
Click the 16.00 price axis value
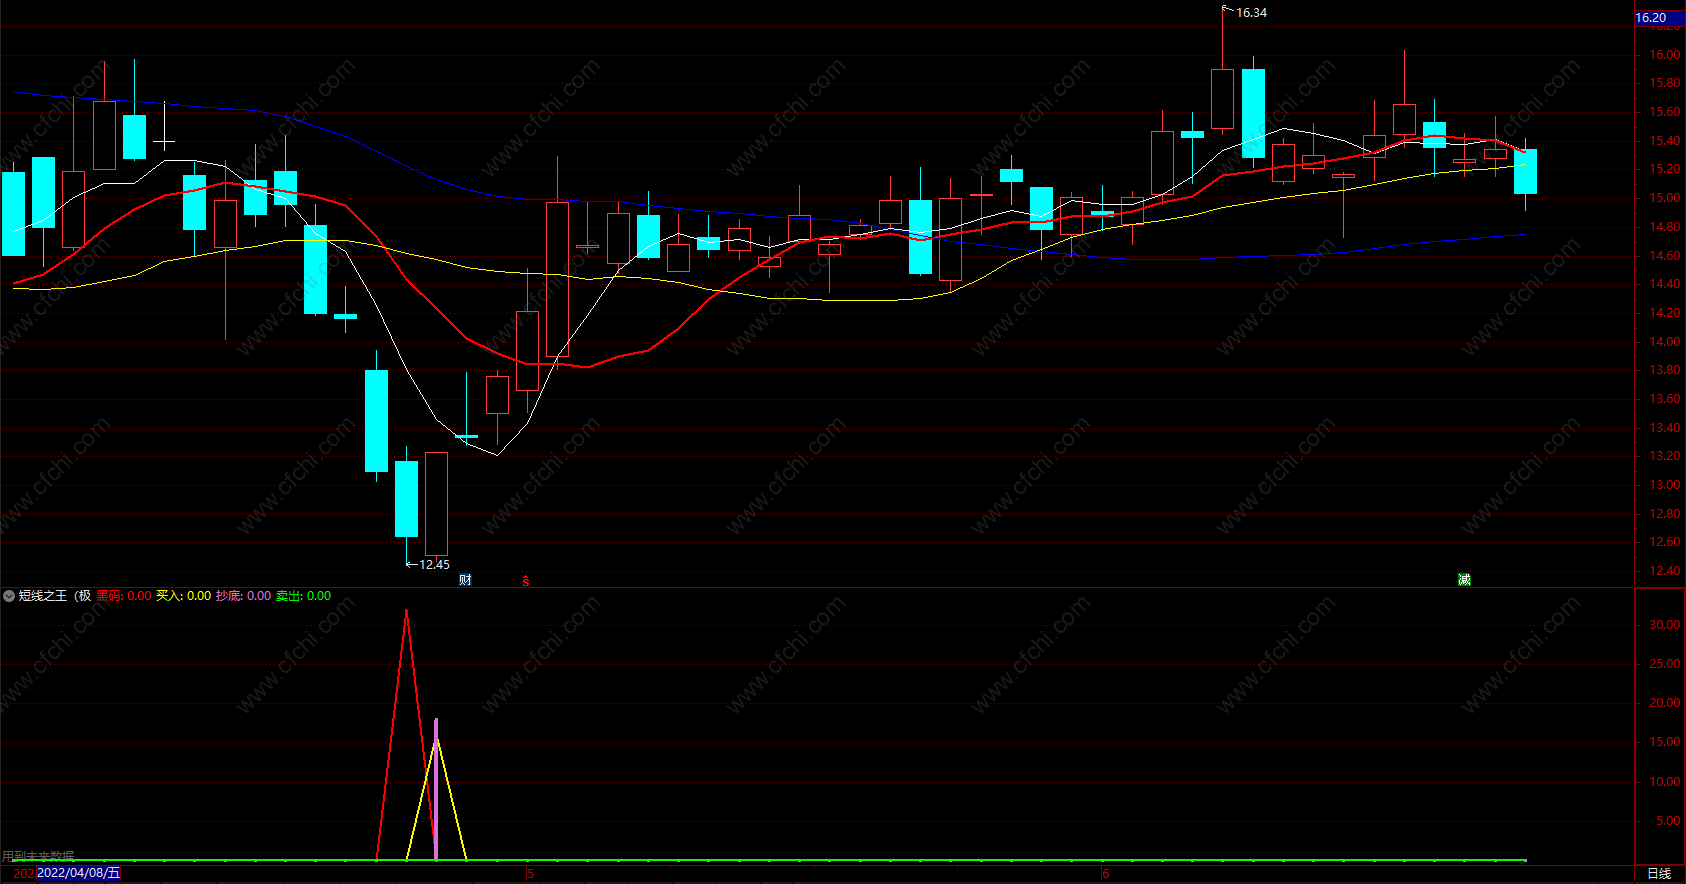pyautogui.click(x=1665, y=55)
